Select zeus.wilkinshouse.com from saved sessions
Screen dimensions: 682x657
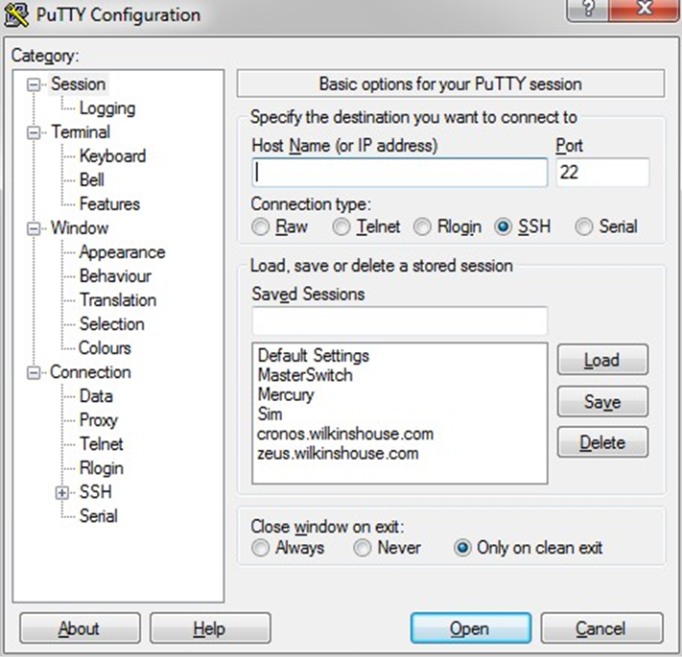pyautogui.click(x=337, y=453)
